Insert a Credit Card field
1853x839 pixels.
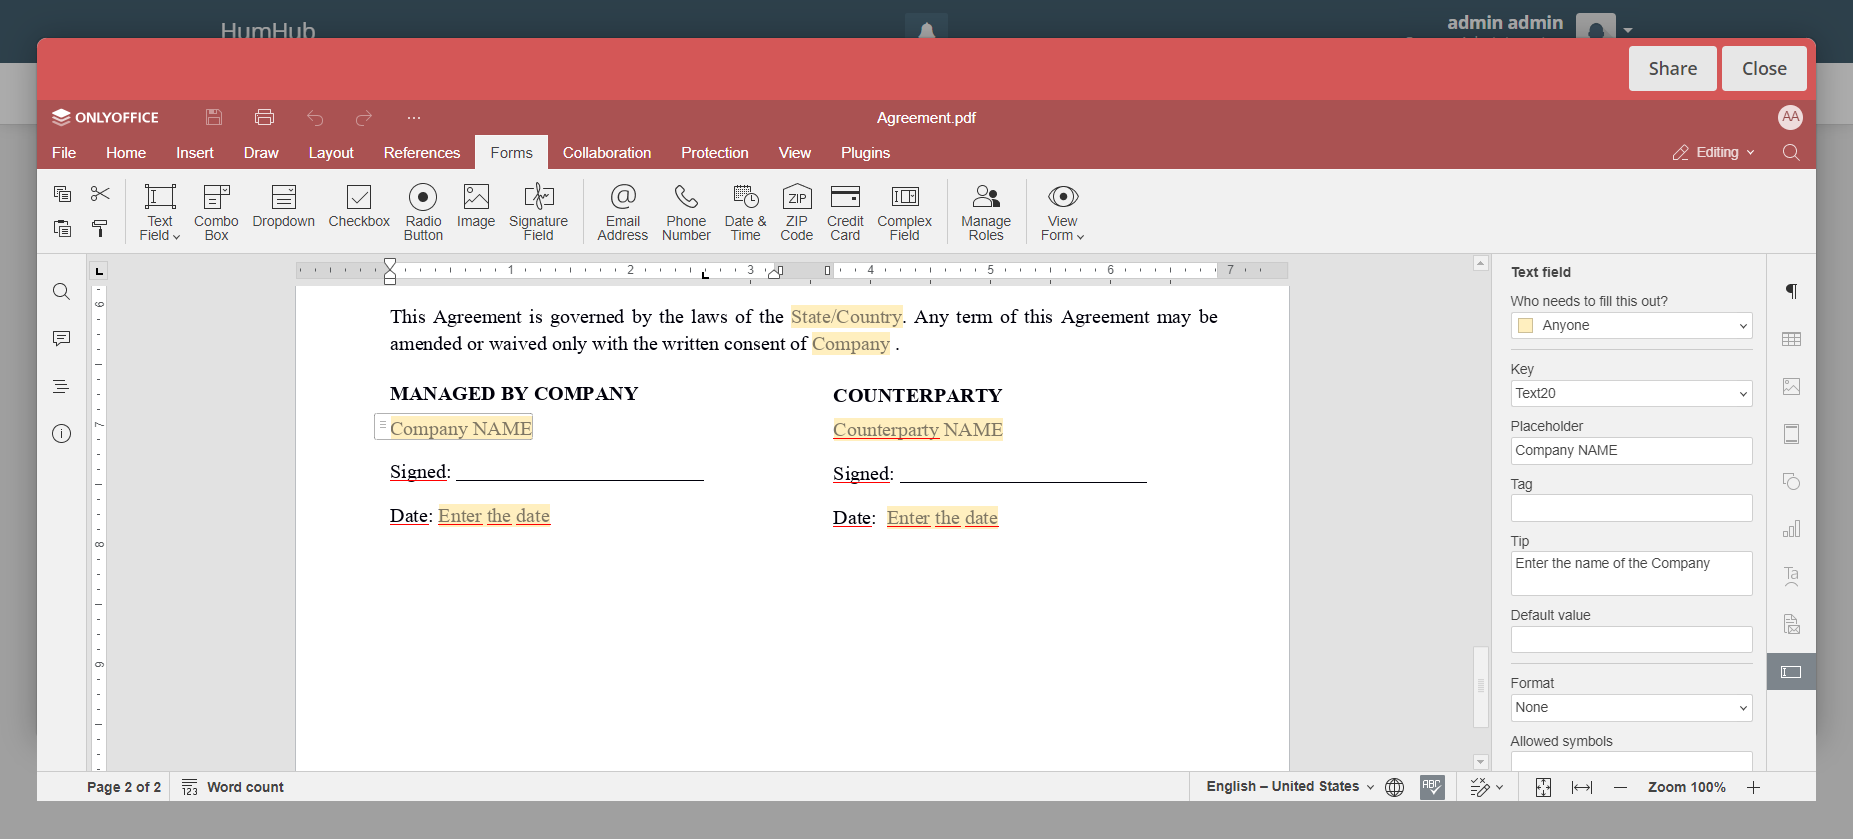[845, 212]
